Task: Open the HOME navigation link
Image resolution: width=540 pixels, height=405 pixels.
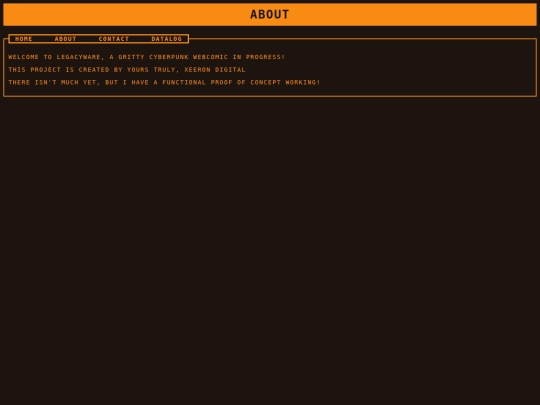Action: tap(23, 39)
